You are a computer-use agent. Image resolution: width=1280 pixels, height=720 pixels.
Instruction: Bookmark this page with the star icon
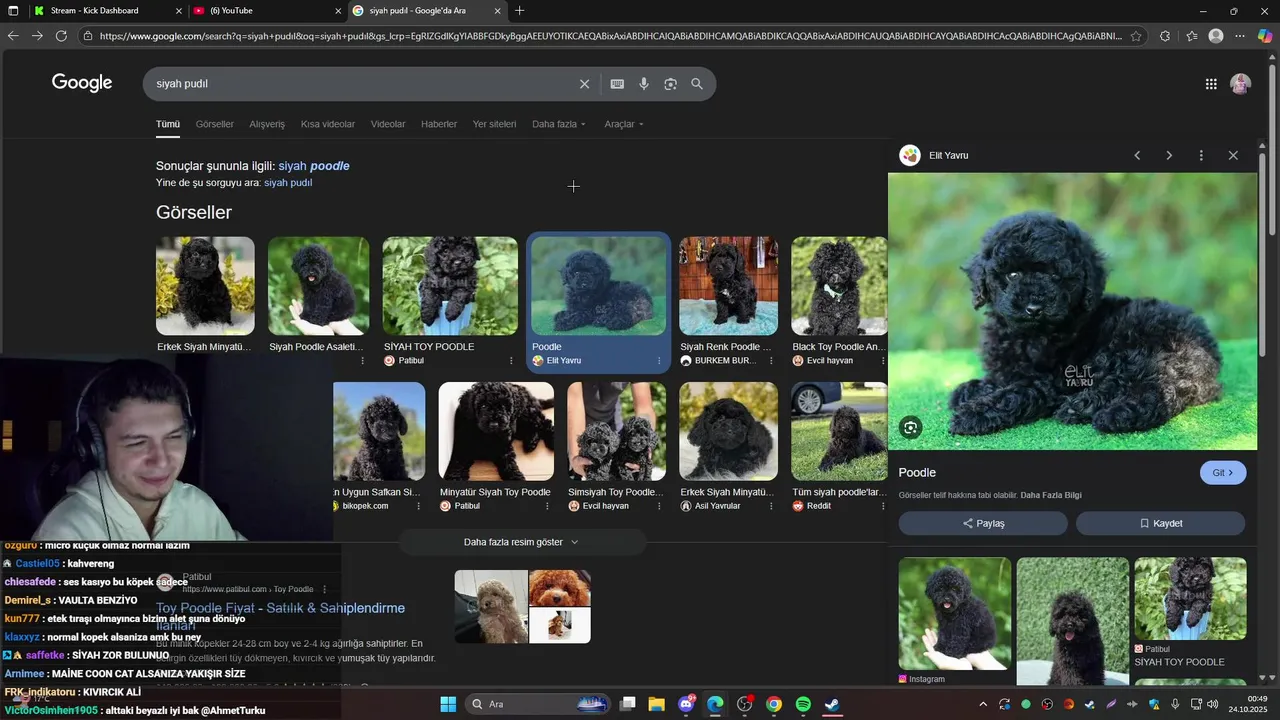click(x=1136, y=36)
